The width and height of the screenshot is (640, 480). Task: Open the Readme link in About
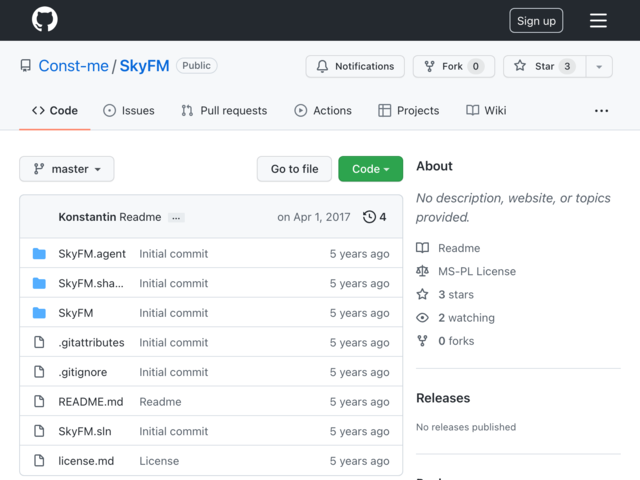pos(459,248)
